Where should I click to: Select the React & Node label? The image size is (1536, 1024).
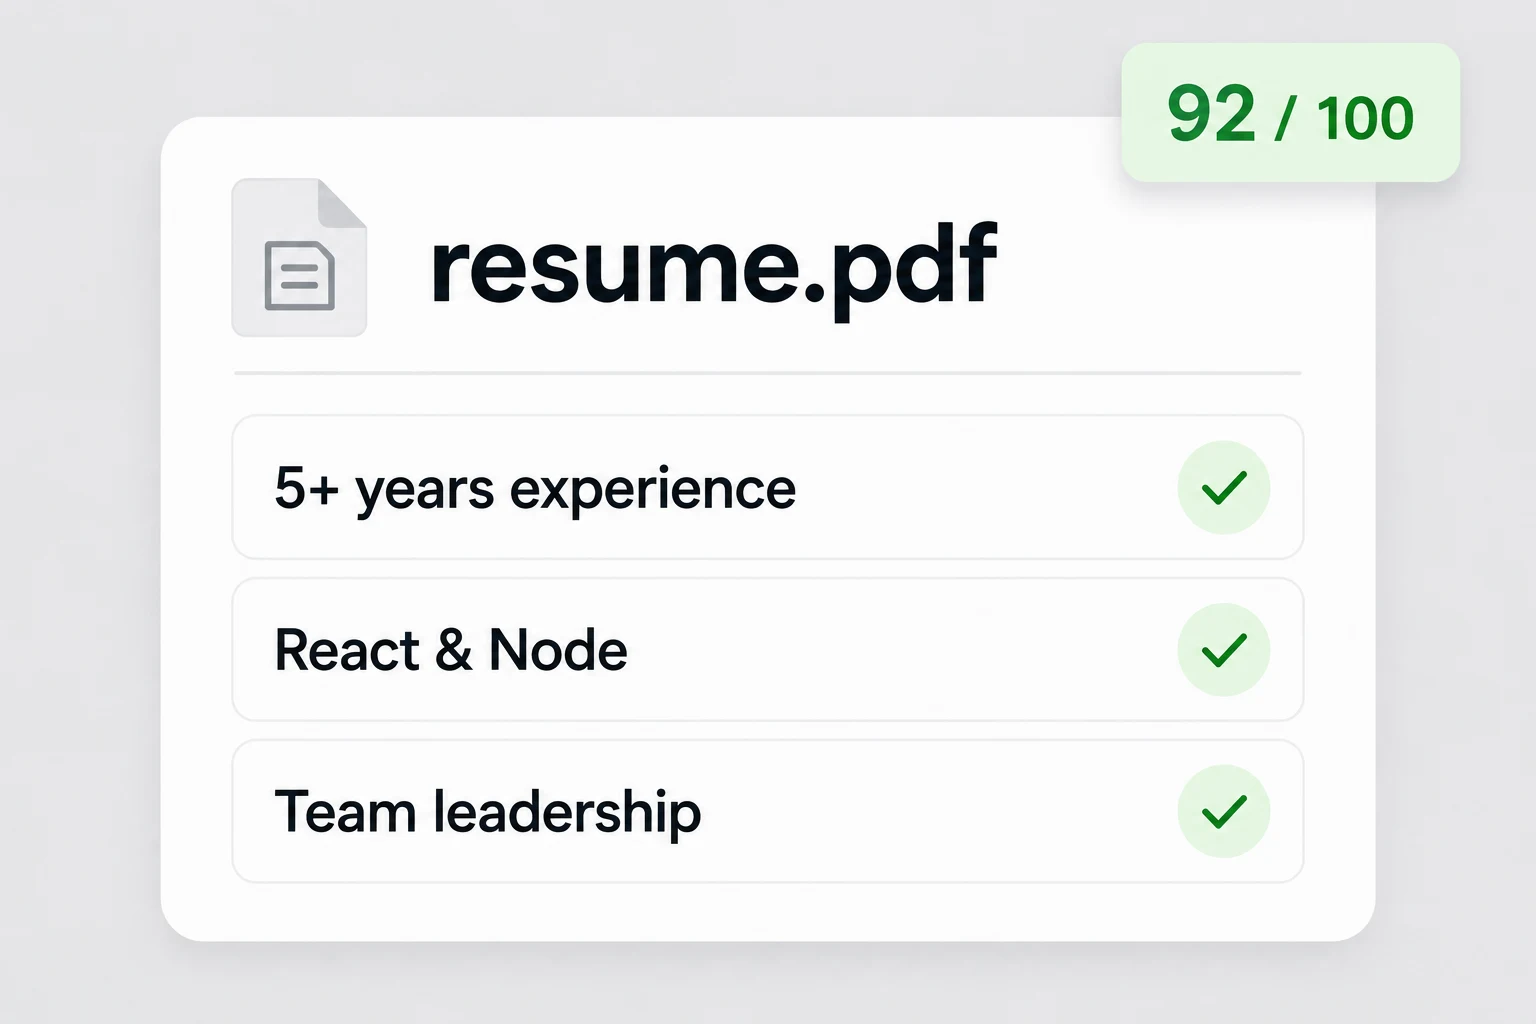pyautogui.click(x=451, y=651)
